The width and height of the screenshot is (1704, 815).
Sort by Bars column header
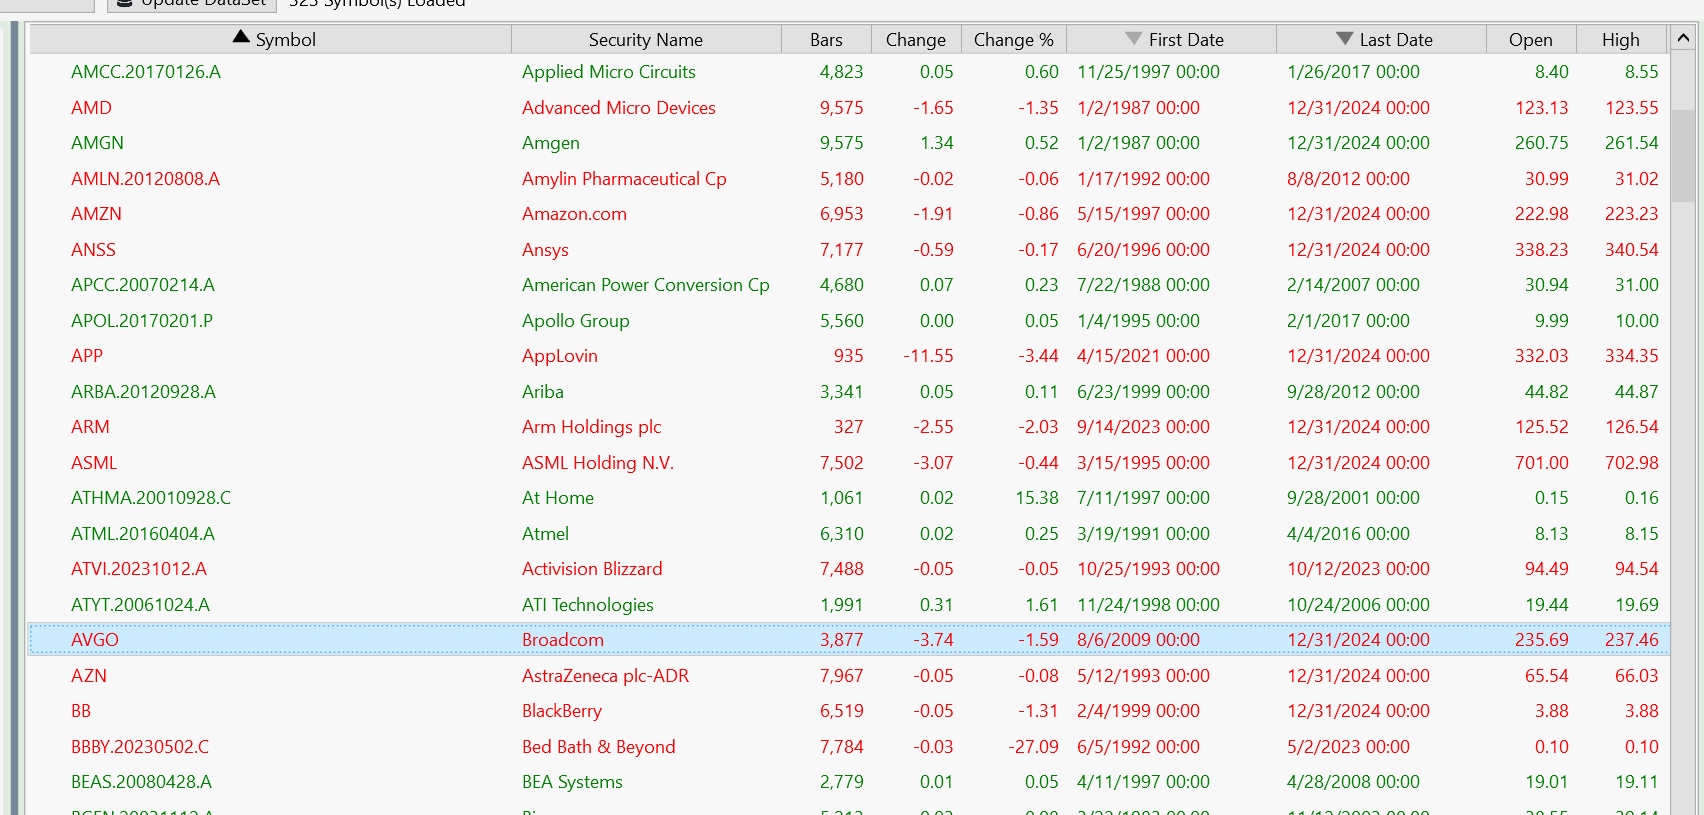tap(826, 40)
